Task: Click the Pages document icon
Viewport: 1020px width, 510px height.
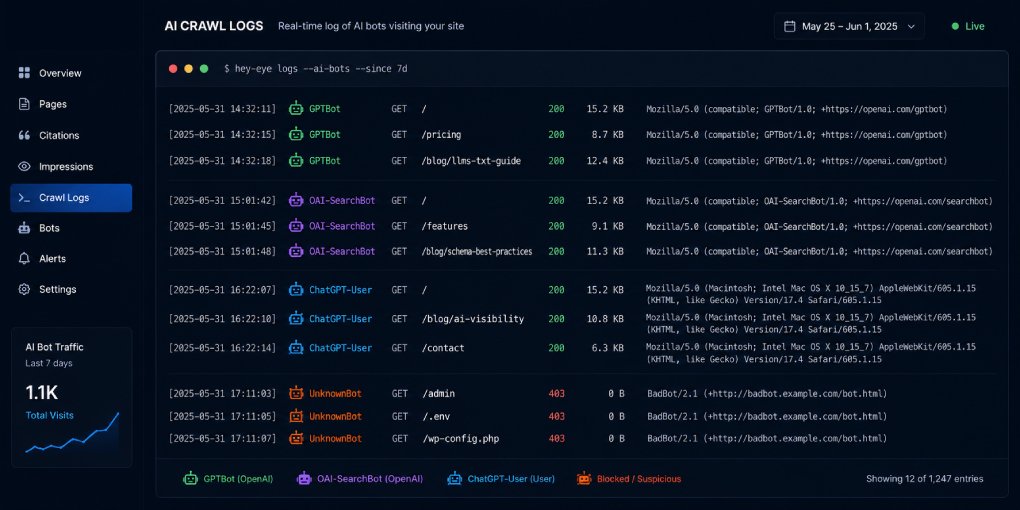Action: coord(24,104)
